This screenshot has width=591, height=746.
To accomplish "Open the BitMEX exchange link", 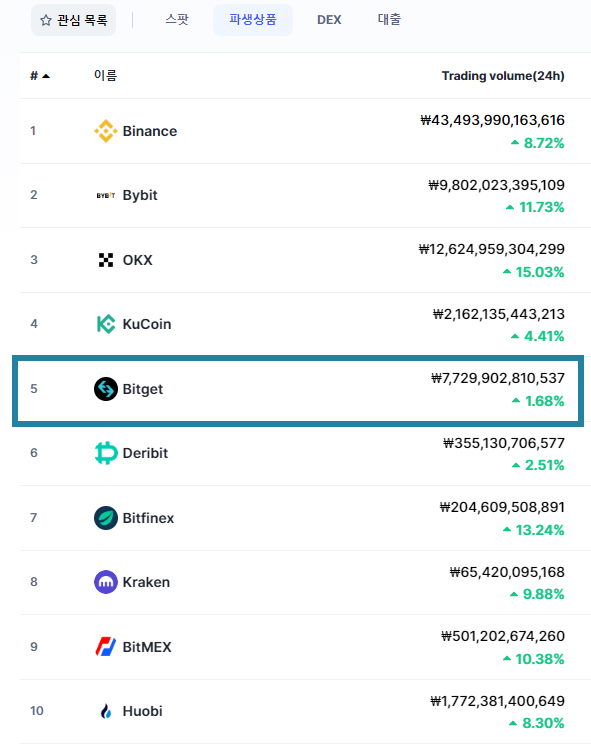I will coord(147,647).
